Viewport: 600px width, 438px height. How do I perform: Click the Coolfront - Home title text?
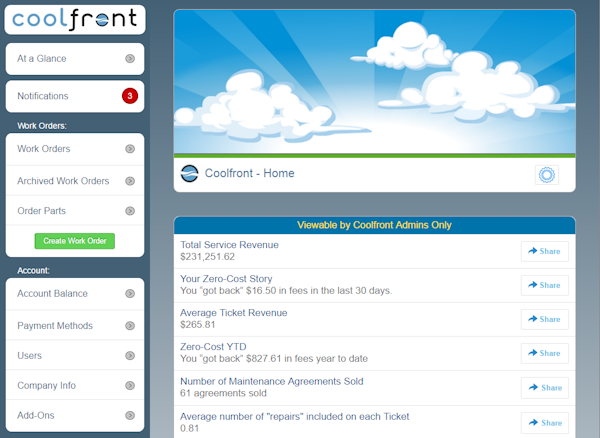pos(249,173)
